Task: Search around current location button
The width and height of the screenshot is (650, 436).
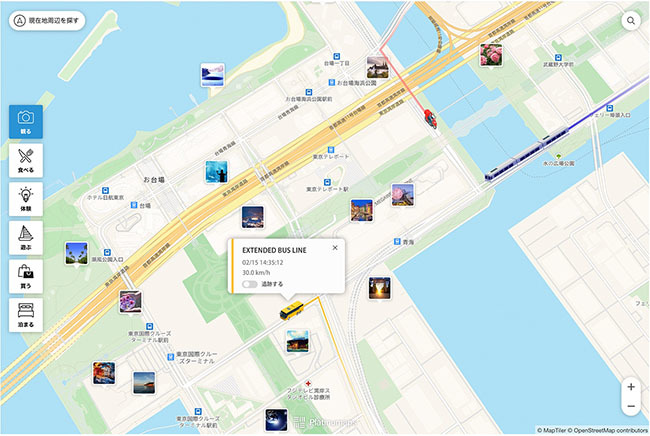Action: [47, 20]
